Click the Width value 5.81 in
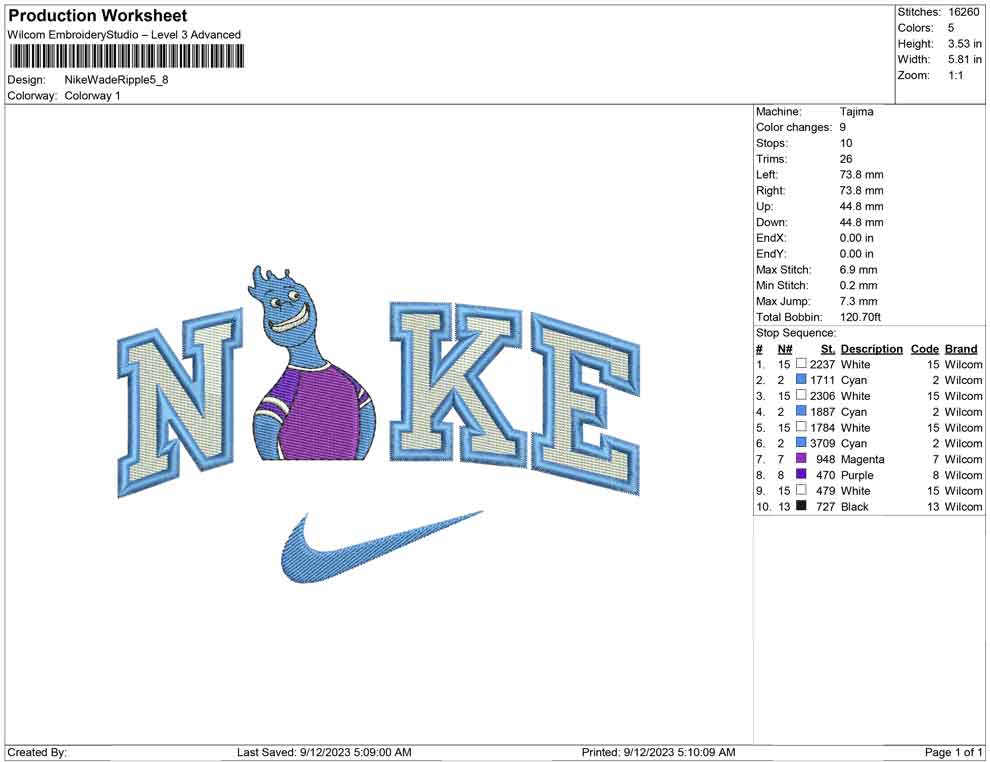The image size is (990, 762). 965,59
